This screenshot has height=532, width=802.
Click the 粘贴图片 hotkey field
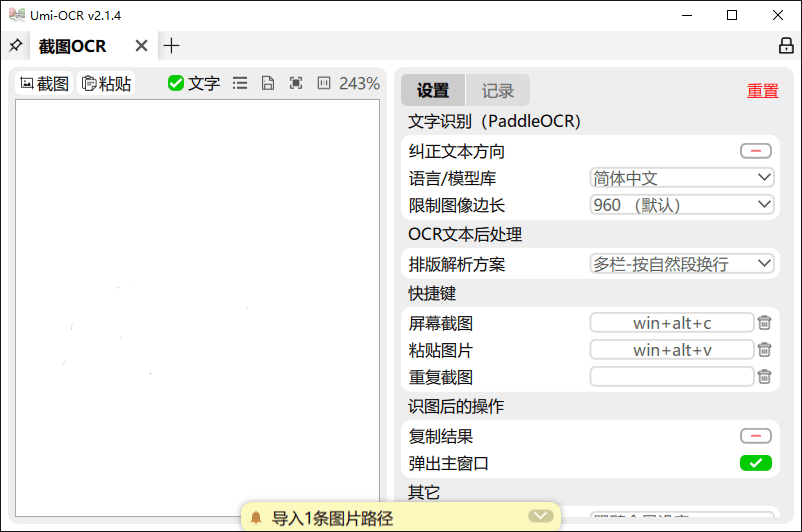click(672, 350)
